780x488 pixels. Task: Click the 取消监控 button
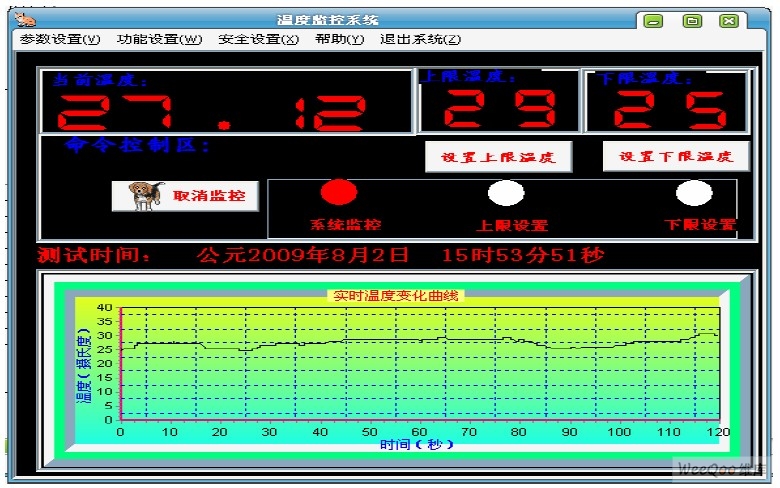pos(185,196)
